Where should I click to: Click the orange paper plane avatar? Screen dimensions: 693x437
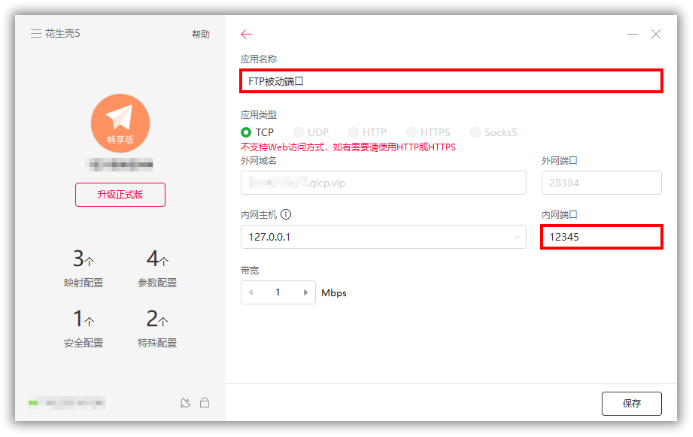tap(120, 124)
